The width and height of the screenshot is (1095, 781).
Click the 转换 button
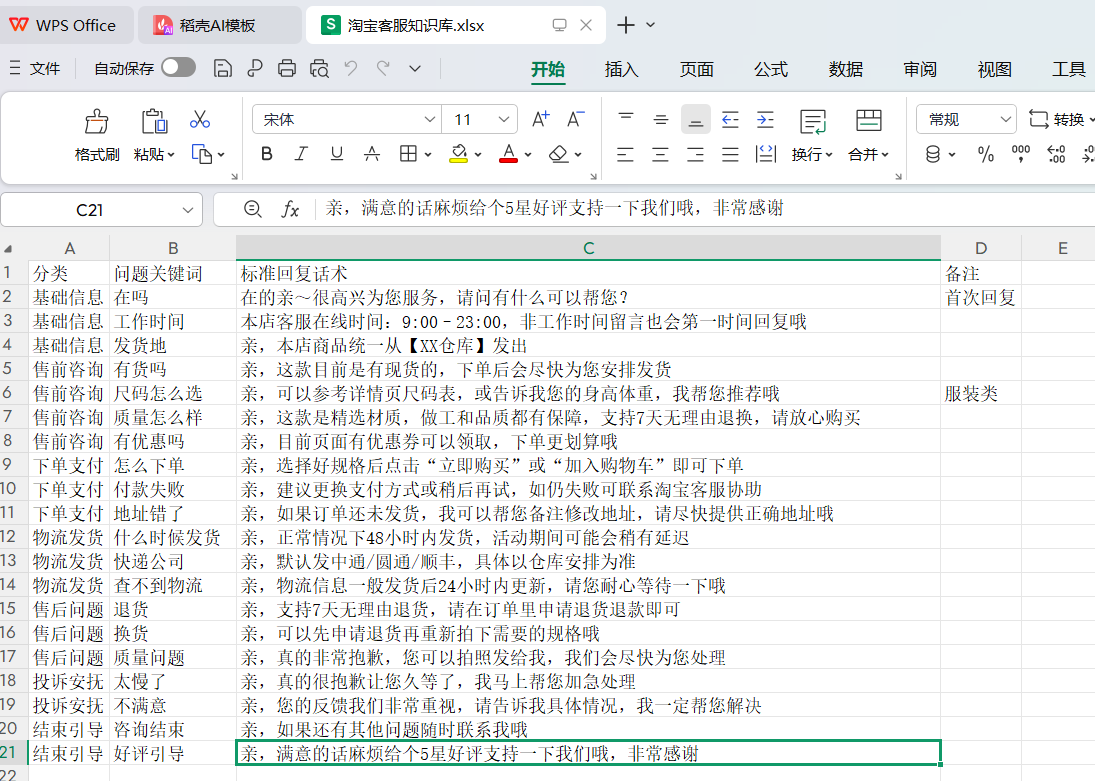(x=1059, y=119)
